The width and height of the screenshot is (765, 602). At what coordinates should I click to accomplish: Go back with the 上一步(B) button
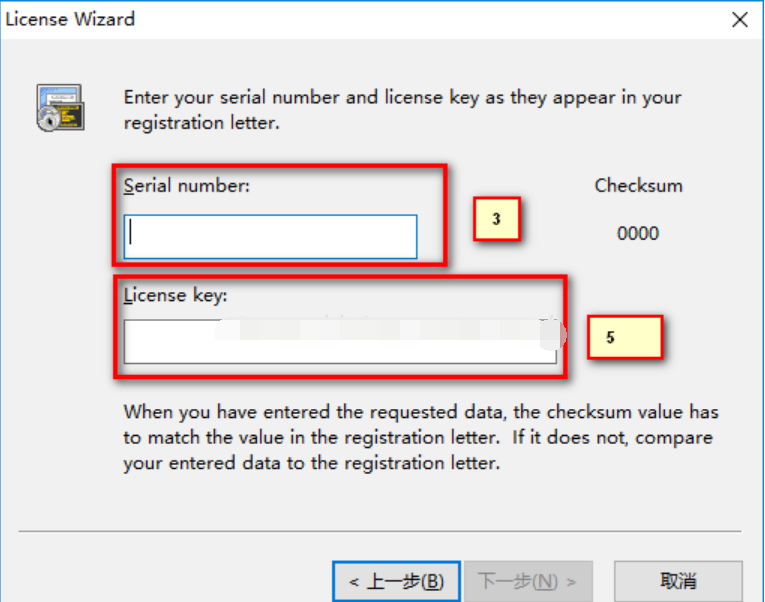pyautogui.click(x=396, y=581)
